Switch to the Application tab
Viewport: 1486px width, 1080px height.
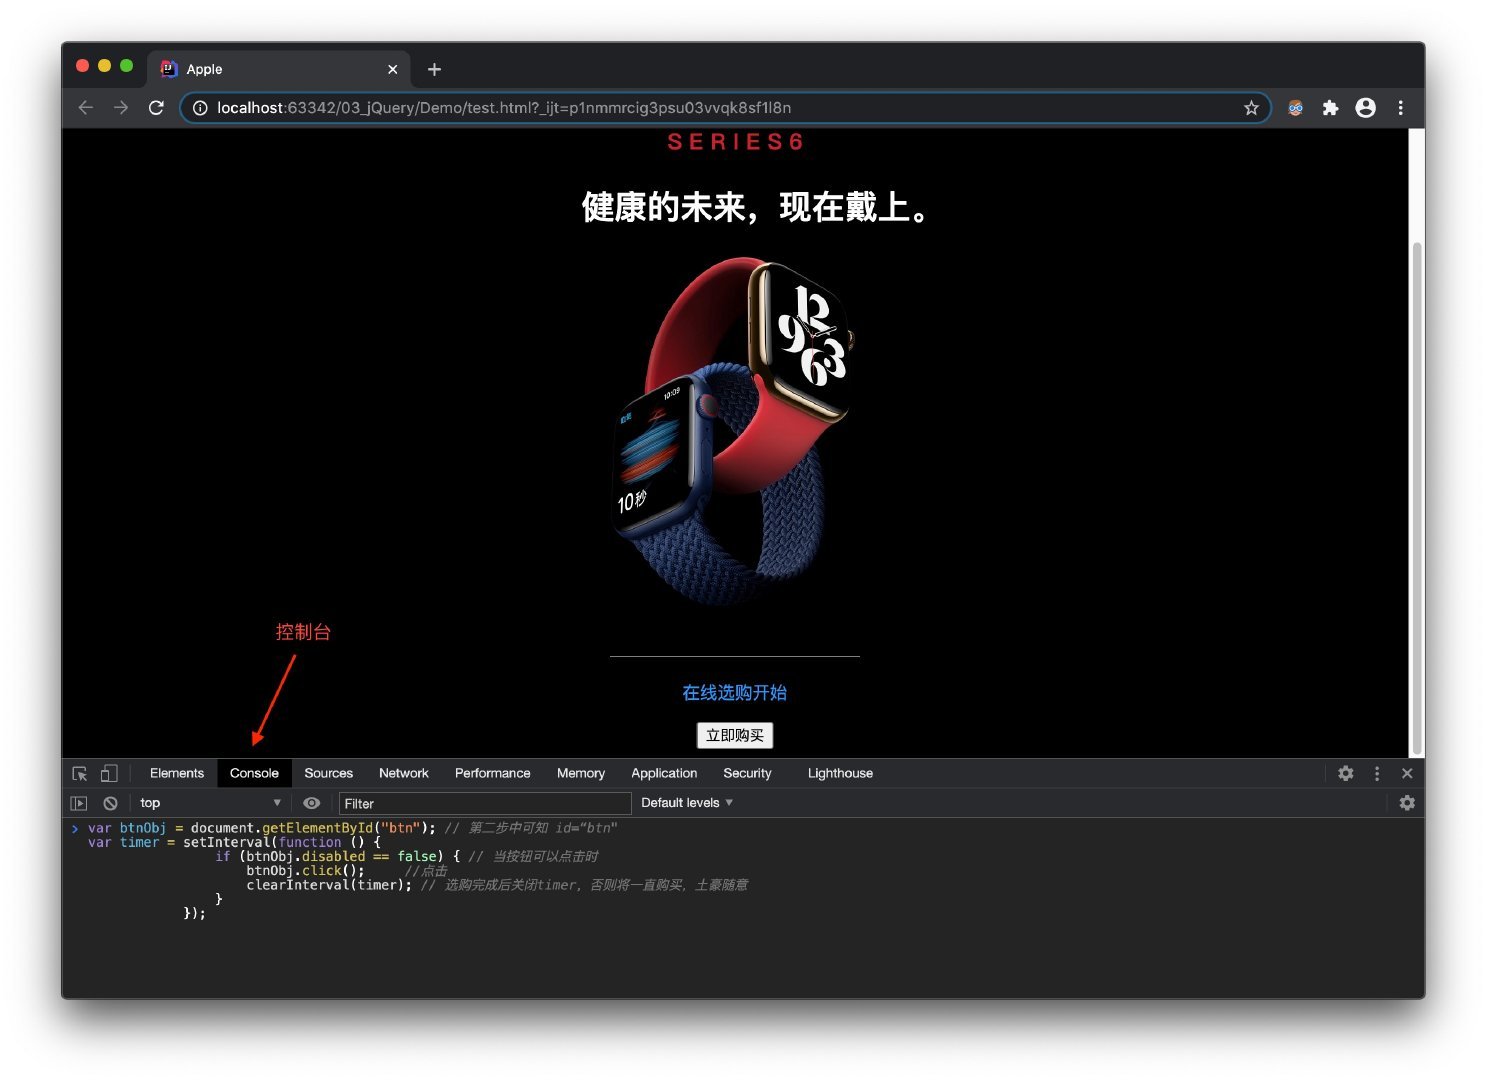point(664,773)
